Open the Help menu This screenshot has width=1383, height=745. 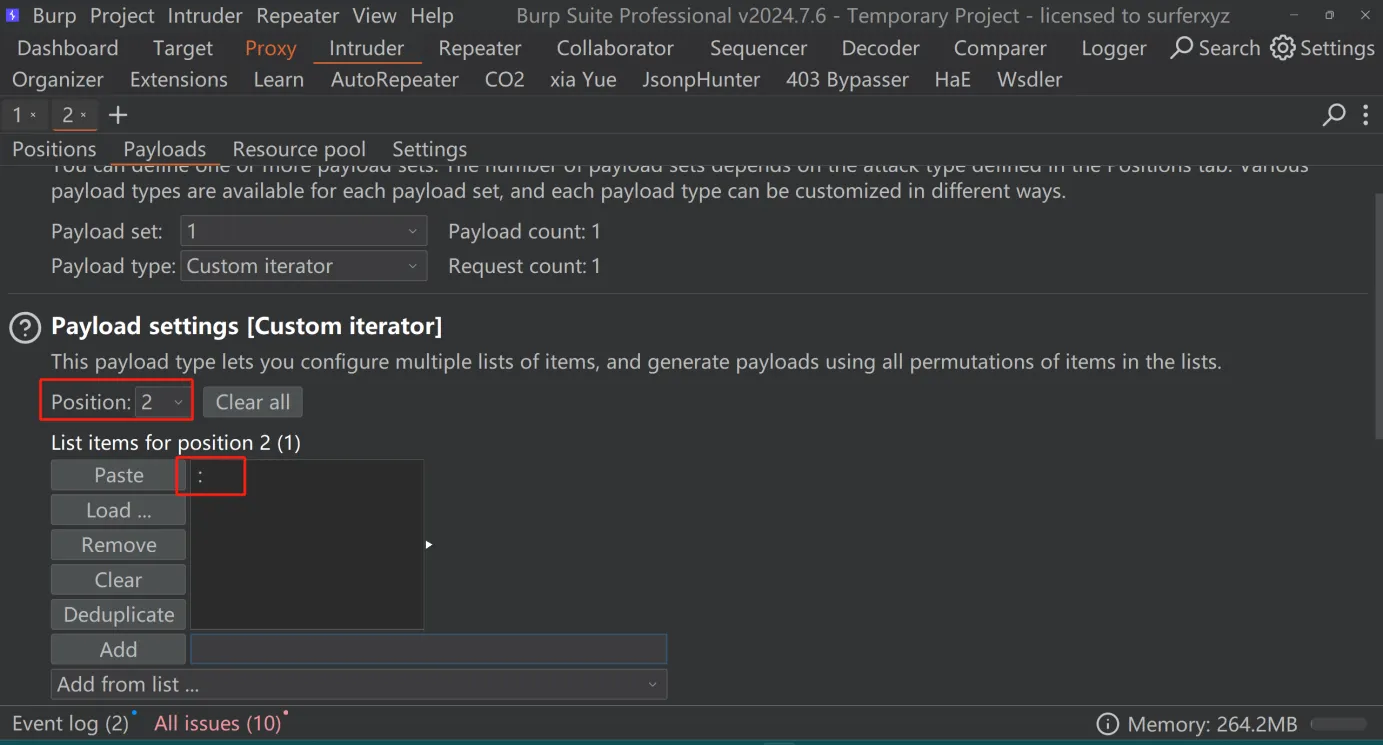coord(432,16)
